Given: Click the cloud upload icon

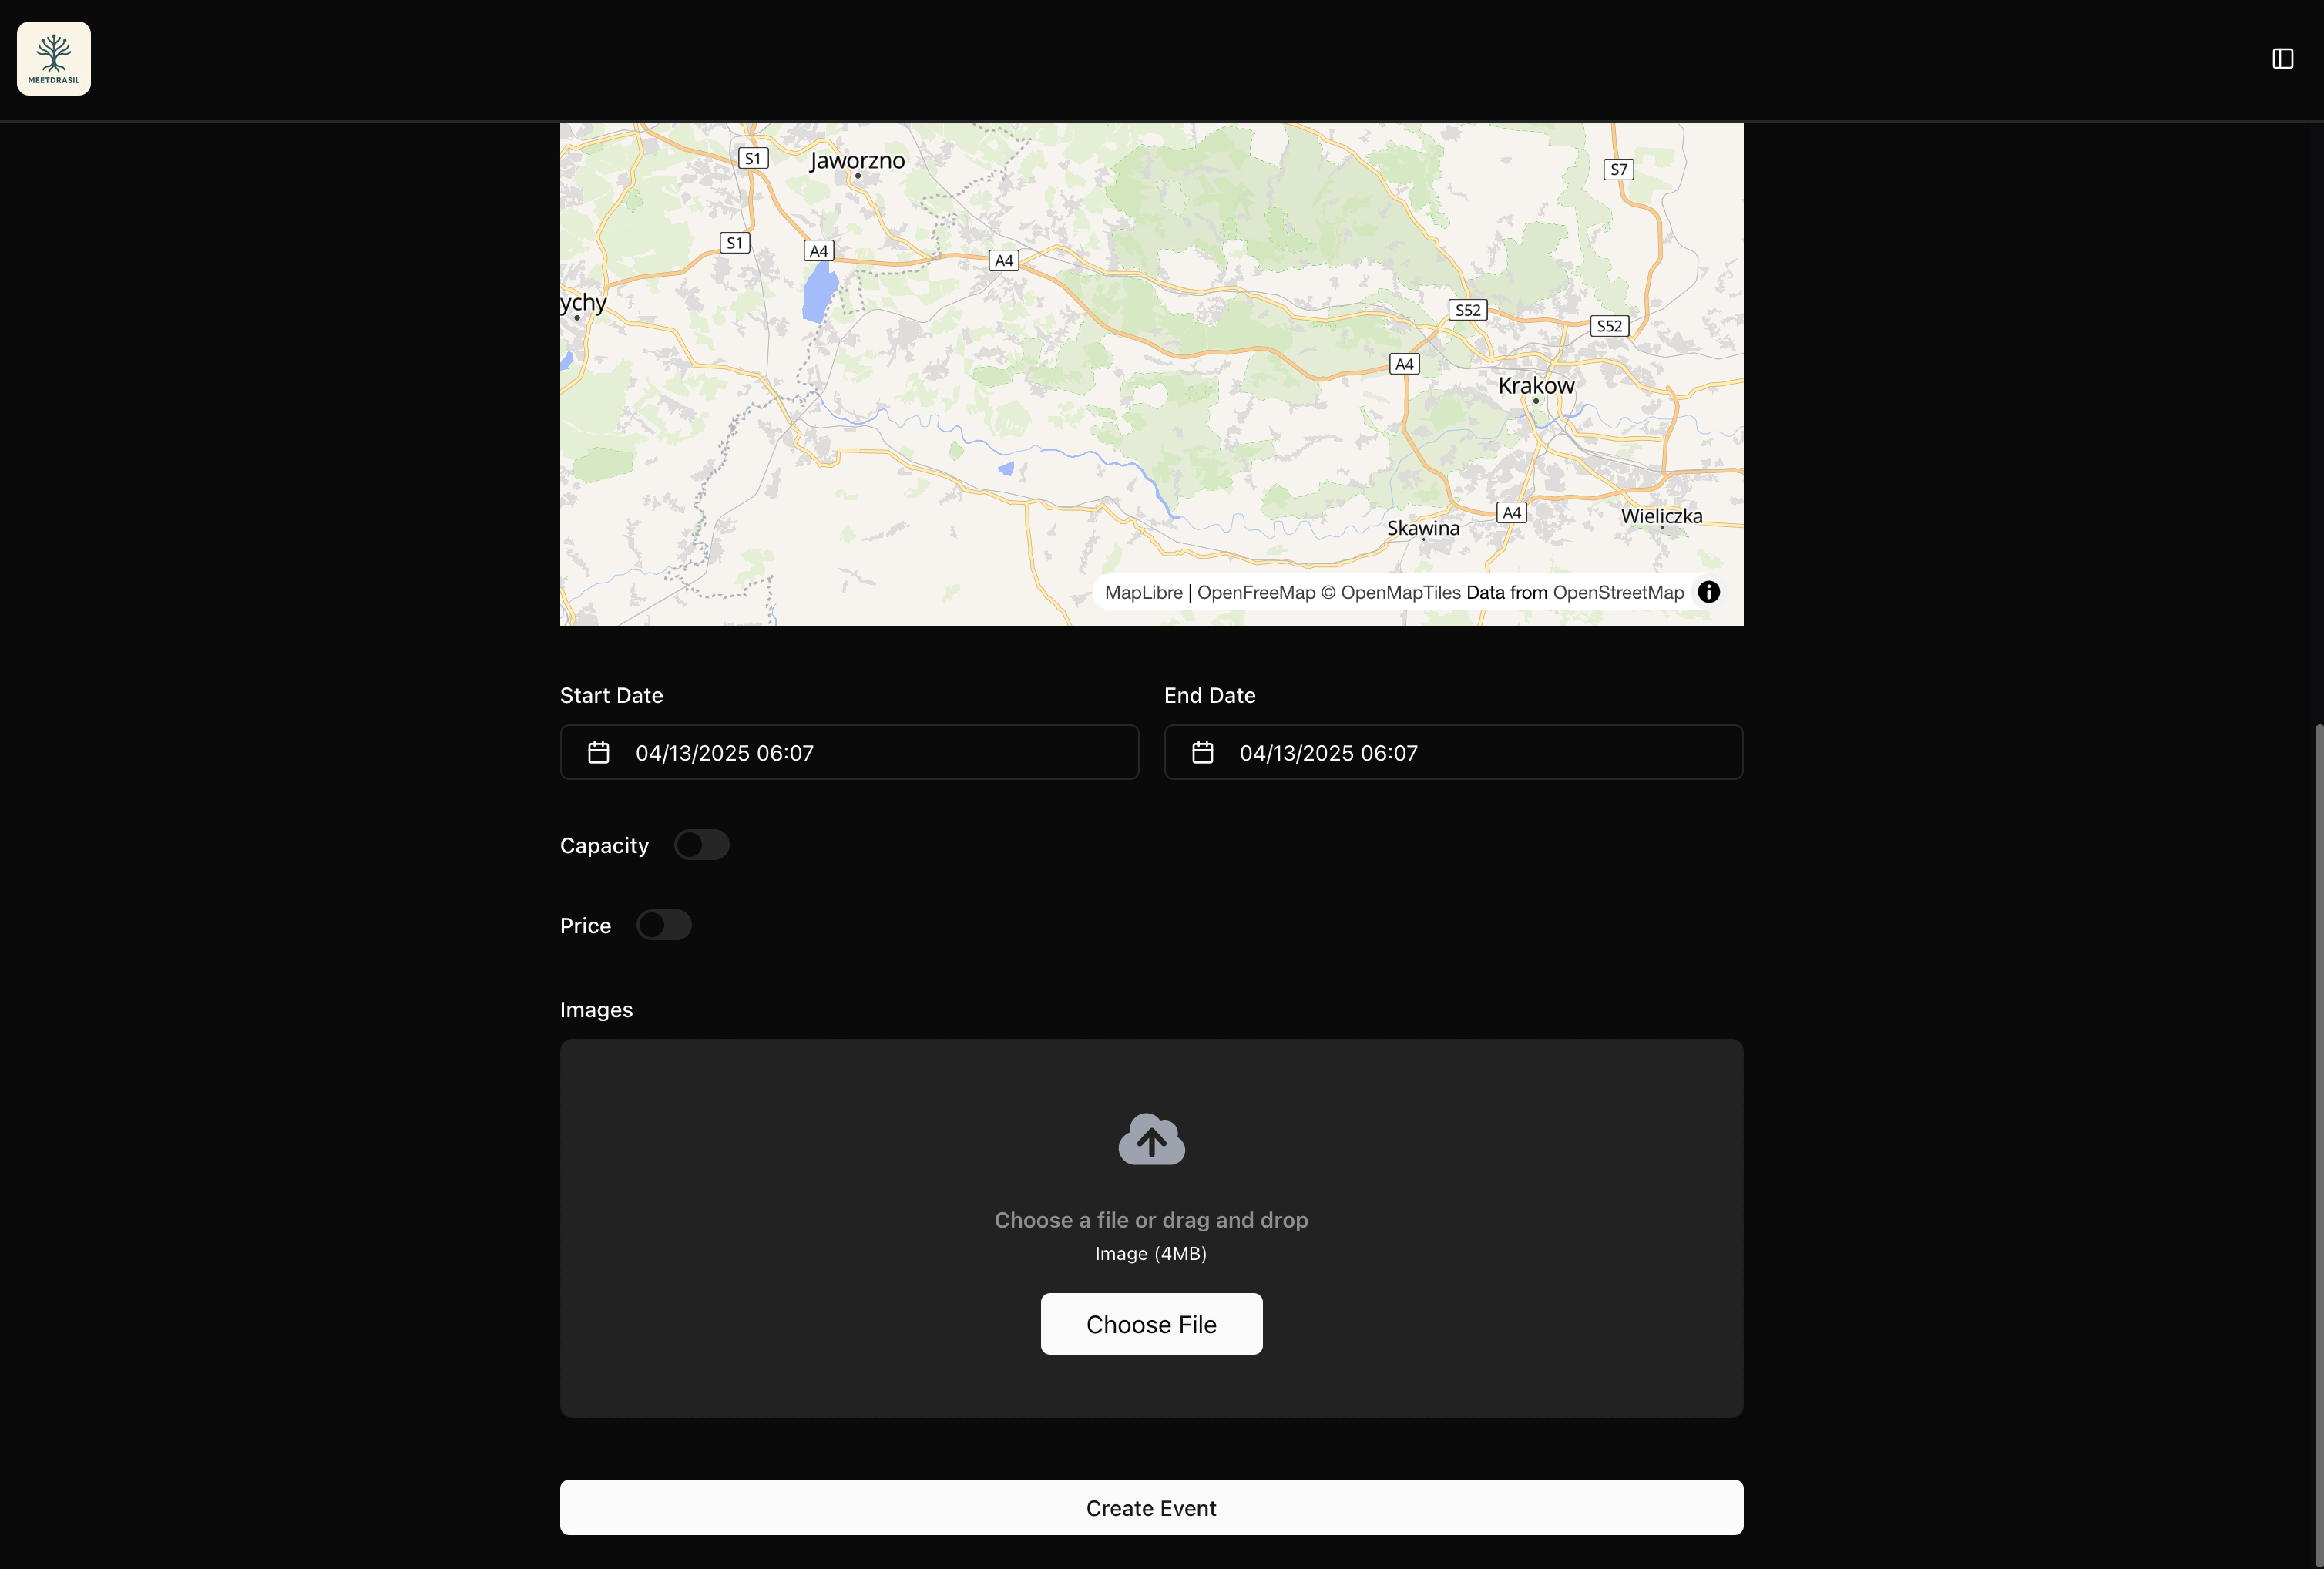Looking at the screenshot, I should pos(1151,1139).
